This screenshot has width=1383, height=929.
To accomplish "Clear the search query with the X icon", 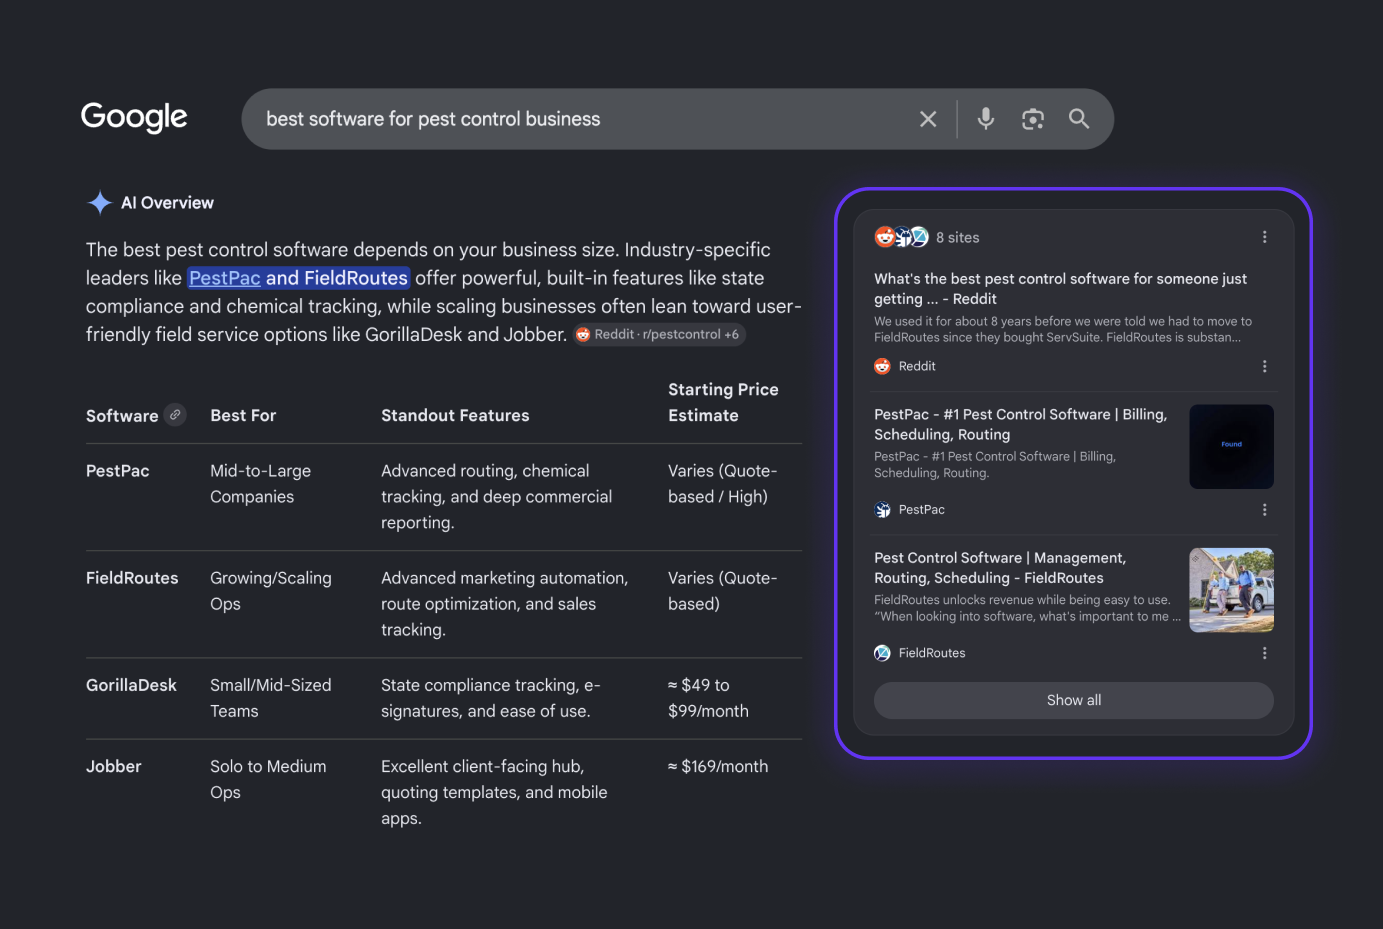I will [x=928, y=119].
